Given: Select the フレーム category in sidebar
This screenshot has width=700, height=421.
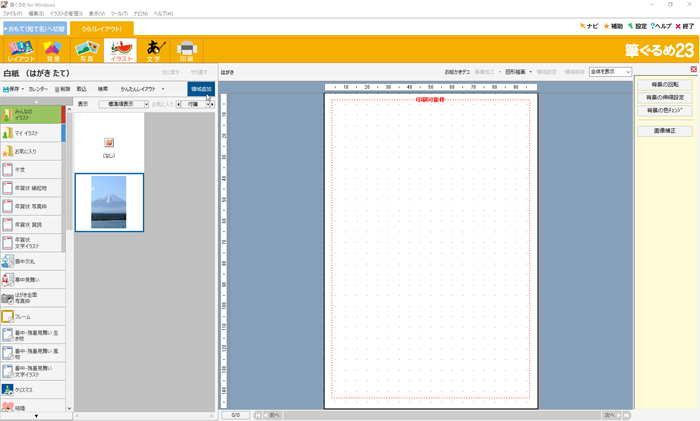Looking at the screenshot, I should pyautogui.click(x=31, y=316).
